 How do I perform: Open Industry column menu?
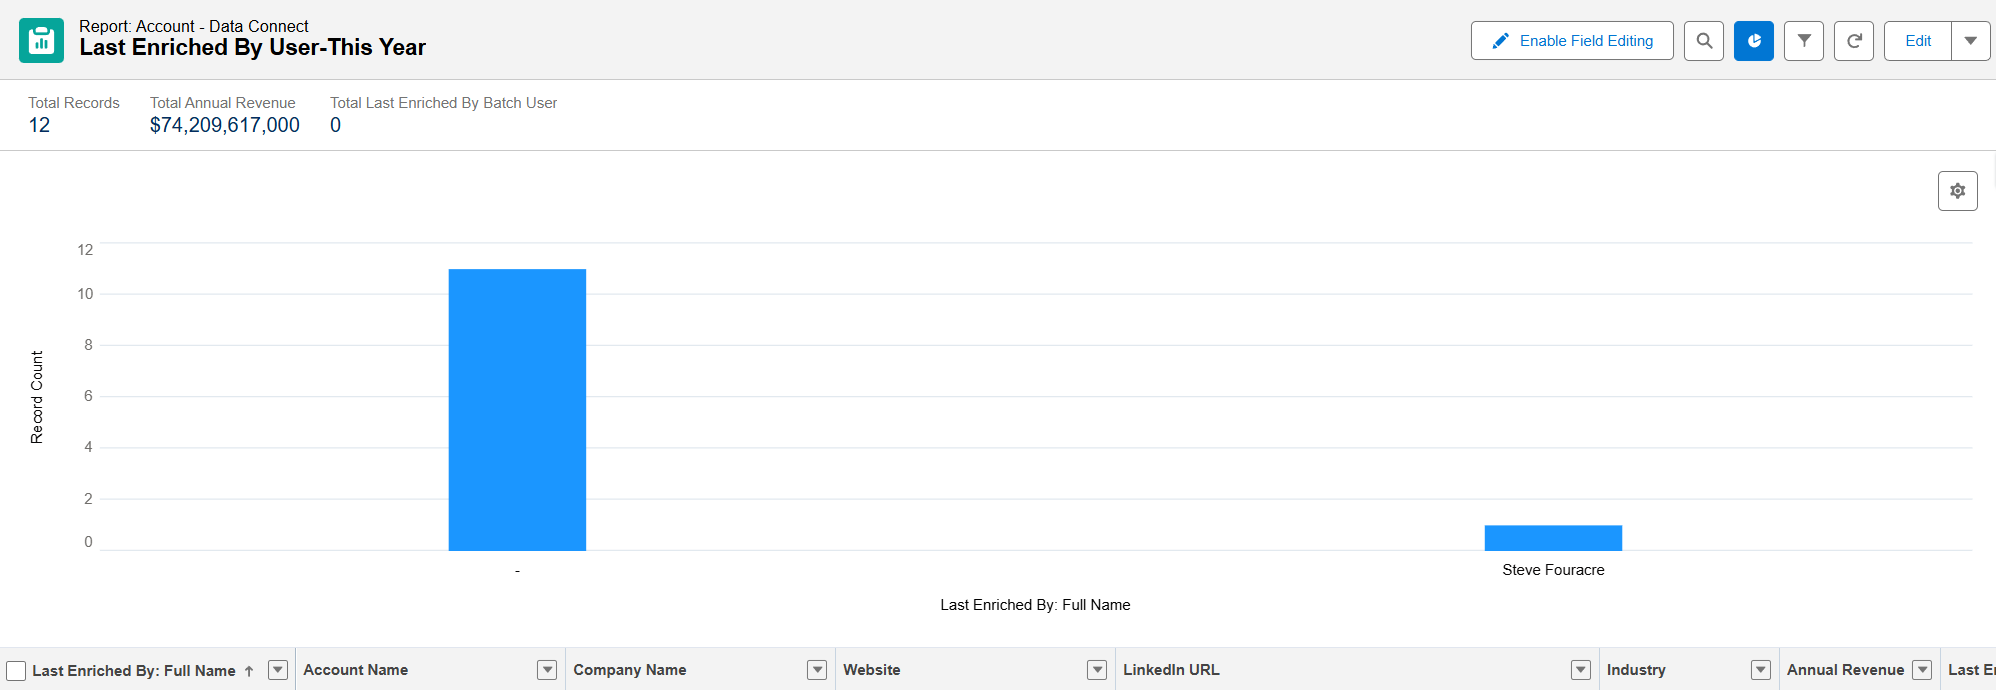(x=1760, y=670)
